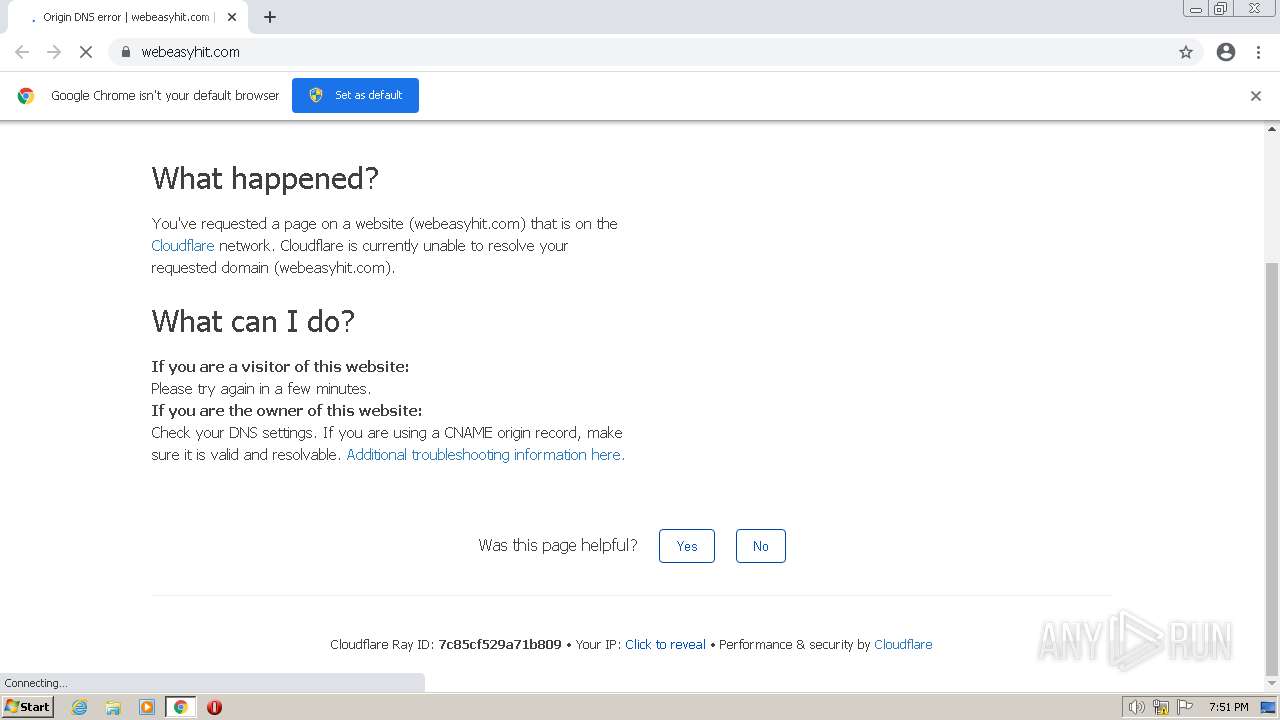Open Windows Media Player from taskbar

click(x=147, y=707)
